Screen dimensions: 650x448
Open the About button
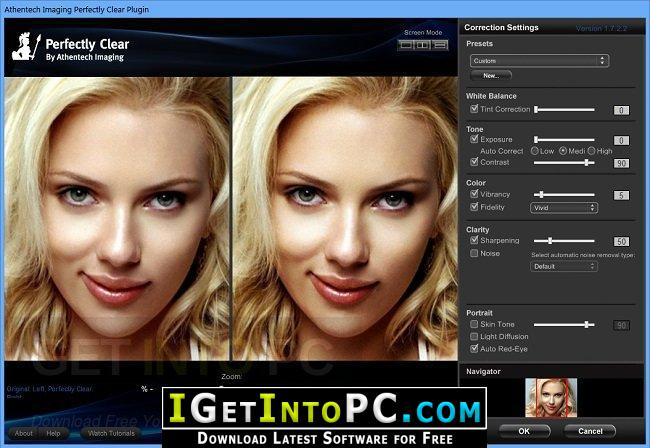[x=24, y=433]
